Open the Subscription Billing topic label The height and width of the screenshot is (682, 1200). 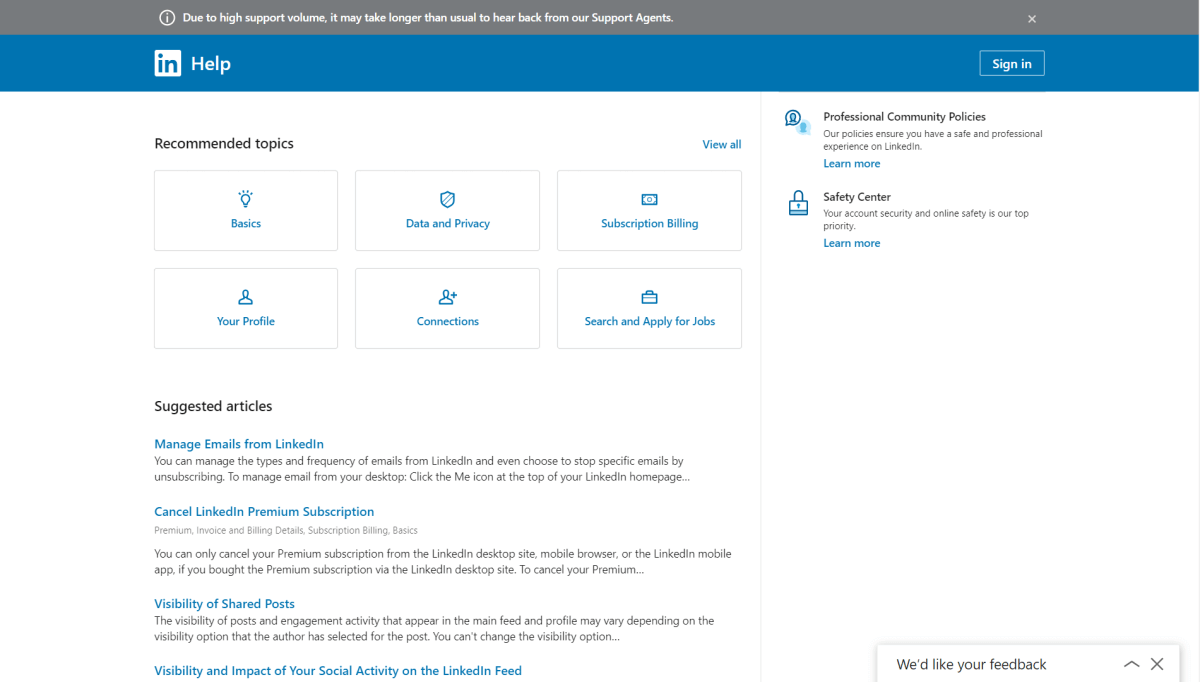coord(650,223)
